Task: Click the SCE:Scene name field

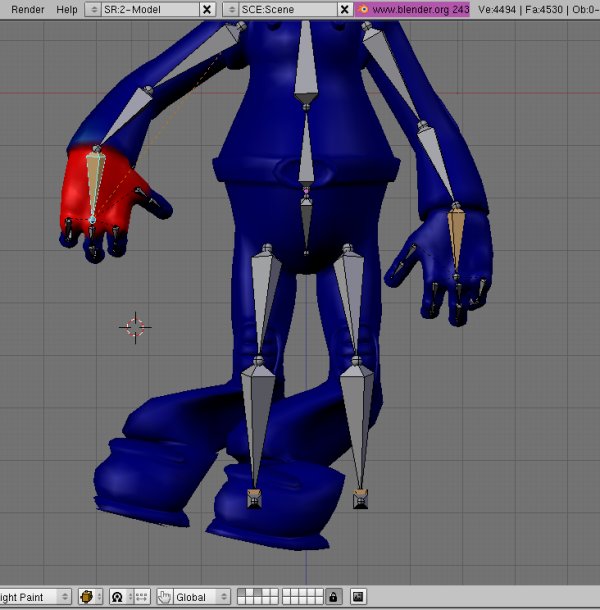Action: pyautogui.click(x=288, y=9)
